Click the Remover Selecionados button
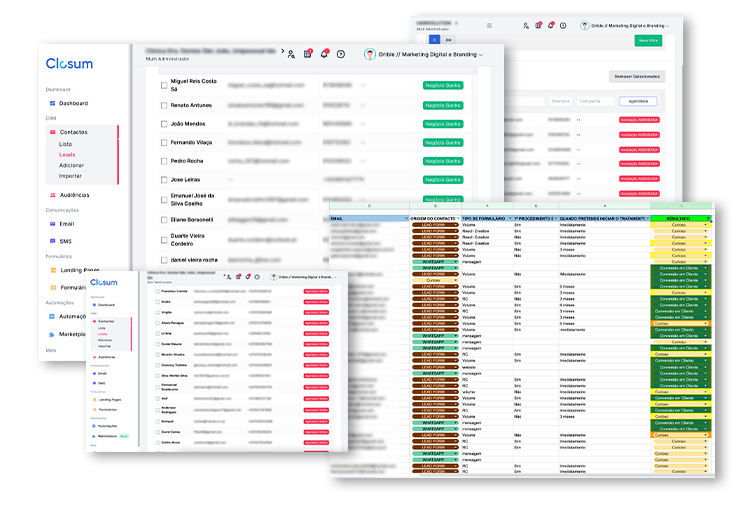The height and width of the screenshot is (507, 746). click(635, 76)
